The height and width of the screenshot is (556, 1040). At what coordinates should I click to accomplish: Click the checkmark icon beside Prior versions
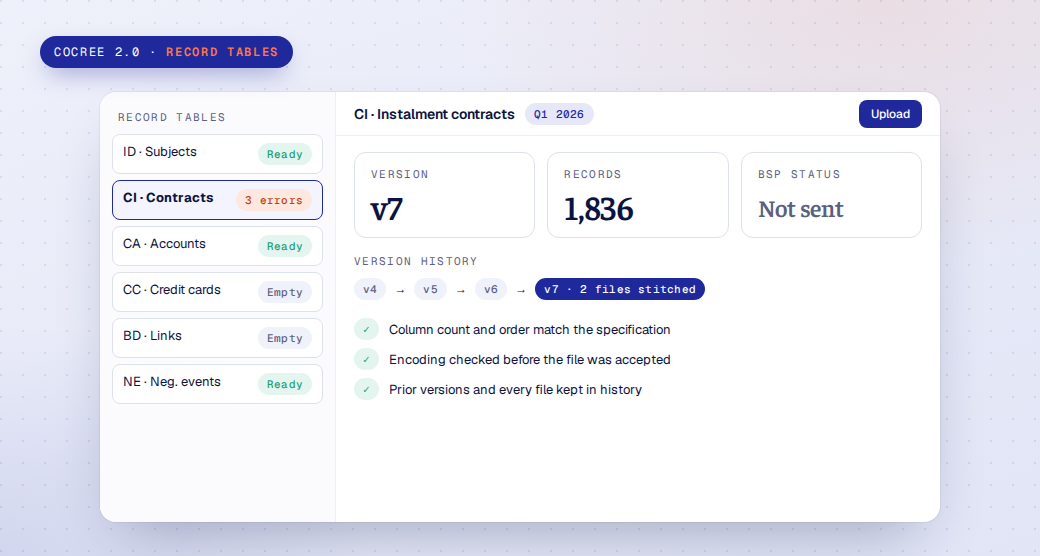(366, 389)
